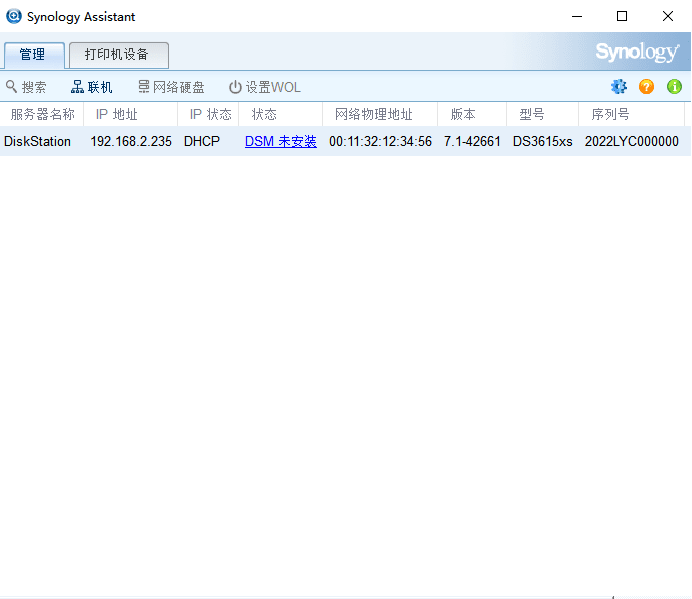The width and height of the screenshot is (692, 599).
Task: Click IP address 192.168.2.235
Action: click(x=131, y=141)
